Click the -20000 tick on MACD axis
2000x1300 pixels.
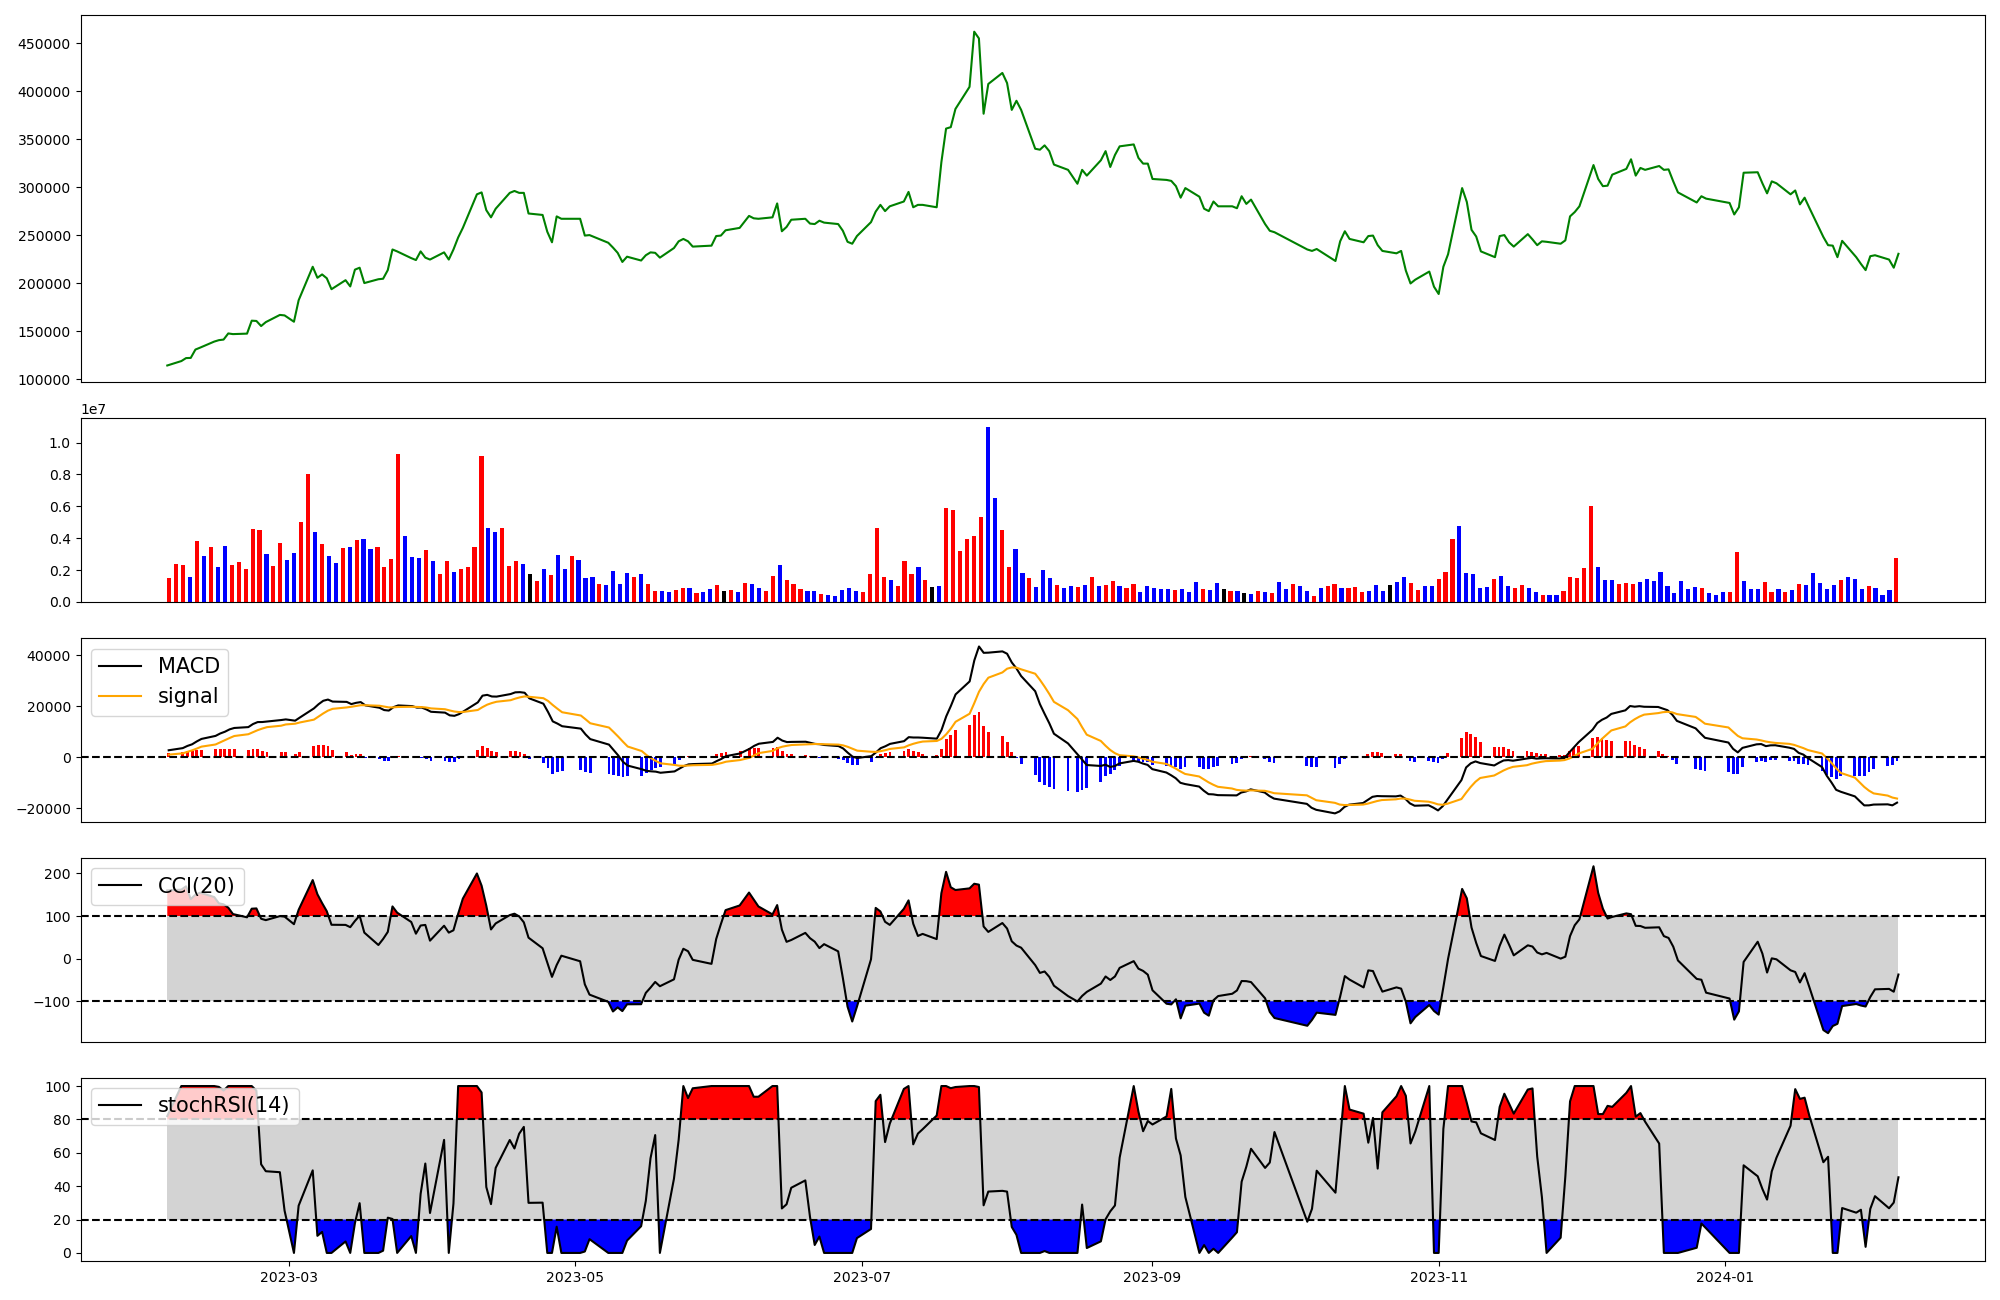coord(46,809)
